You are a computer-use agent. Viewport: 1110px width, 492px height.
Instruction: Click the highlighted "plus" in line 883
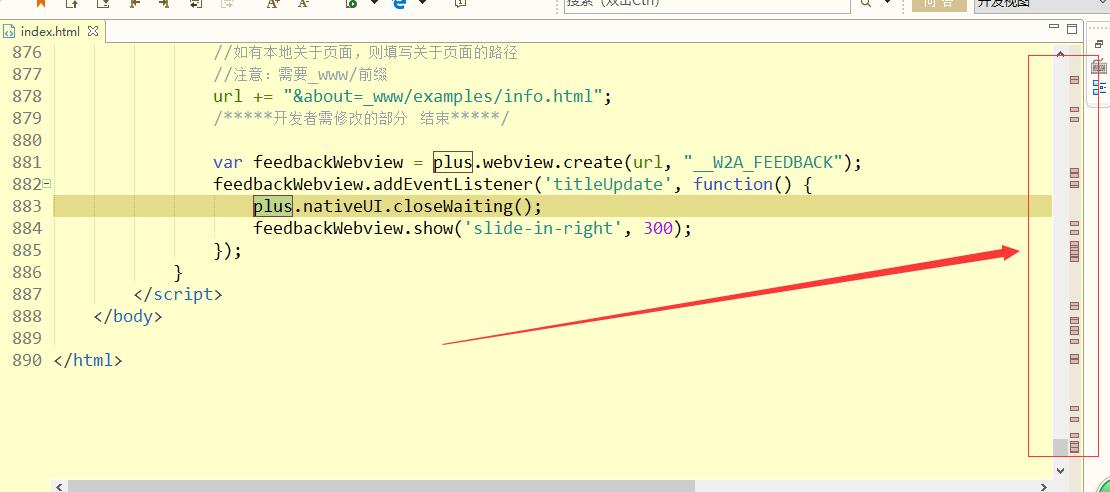273,206
